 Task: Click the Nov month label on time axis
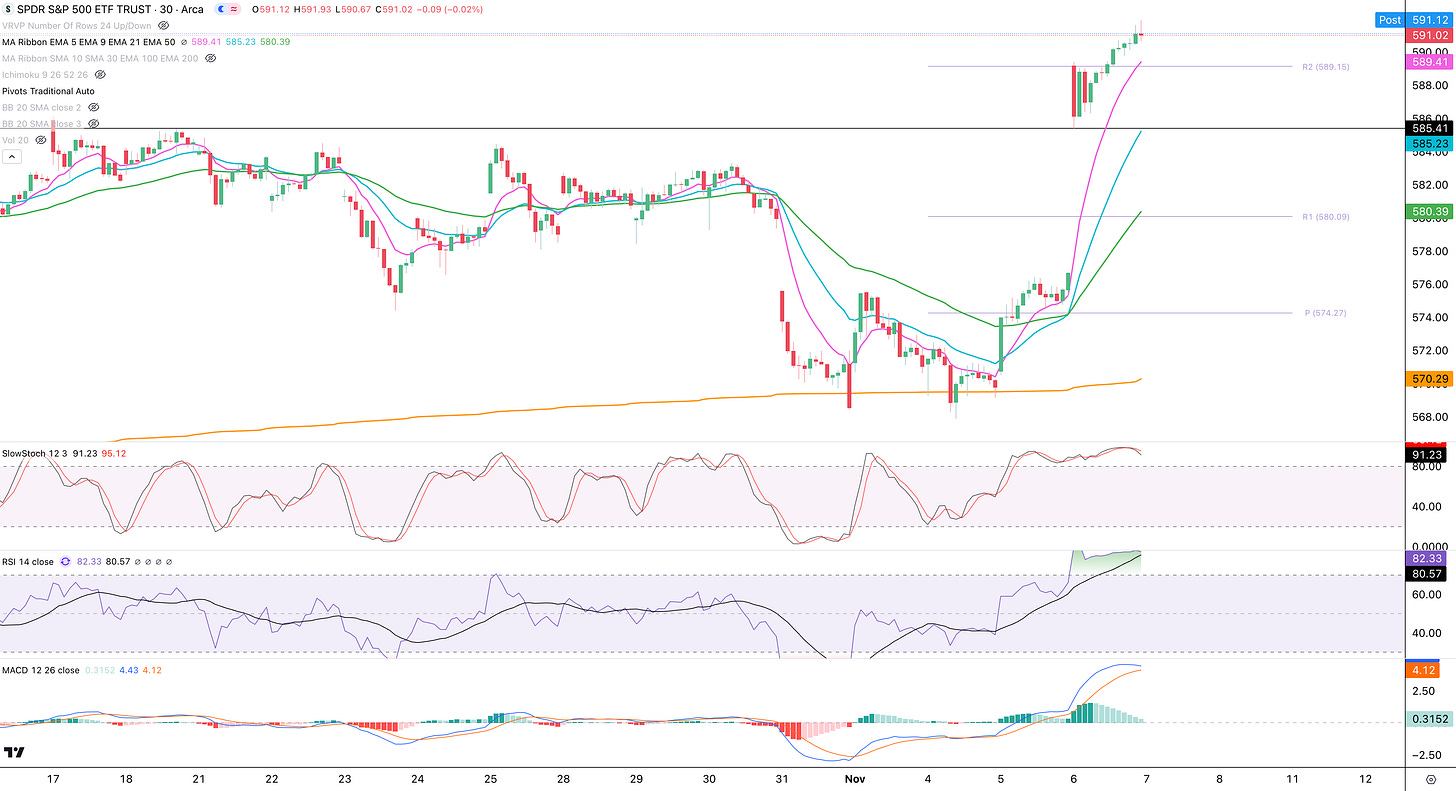[854, 777]
